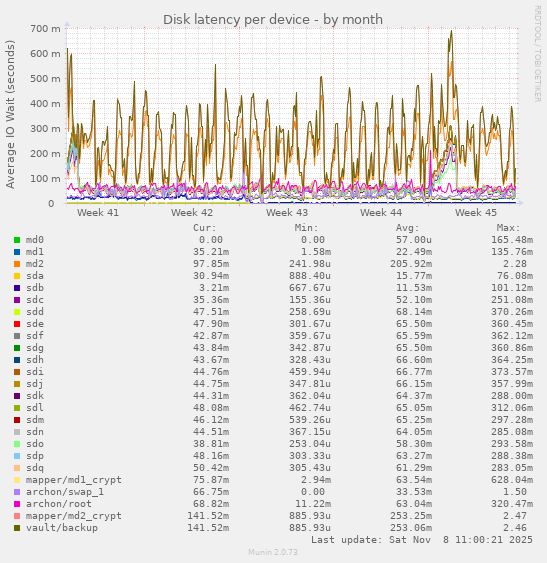
Task: Select the sdj legend label
Action: tap(35, 384)
